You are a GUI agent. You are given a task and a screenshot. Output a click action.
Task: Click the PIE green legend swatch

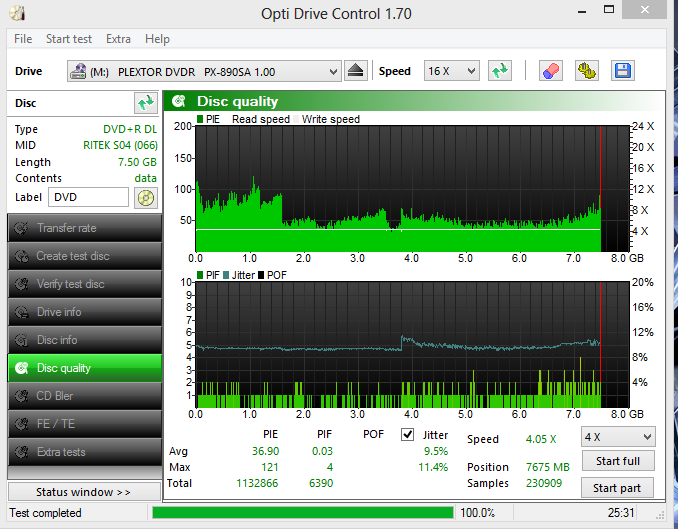click(x=200, y=119)
